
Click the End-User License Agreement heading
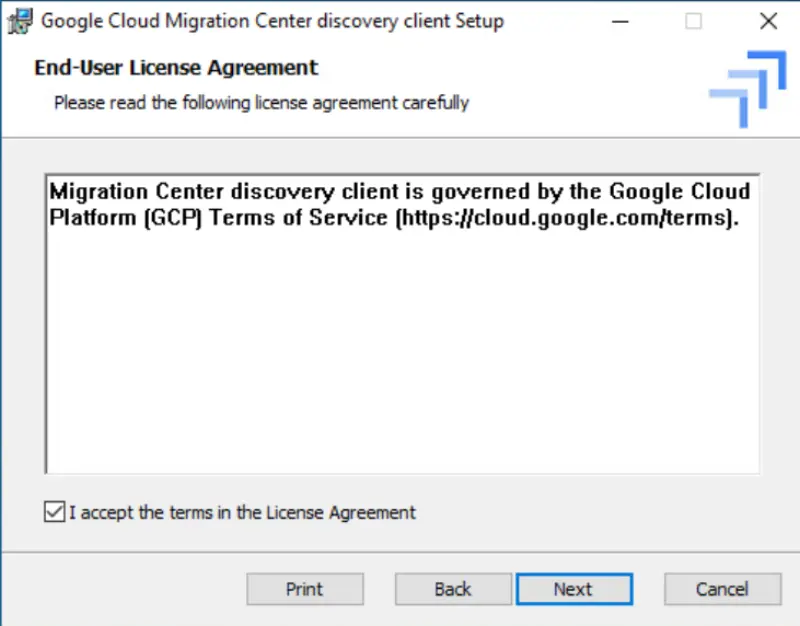click(x=176, y=67)
